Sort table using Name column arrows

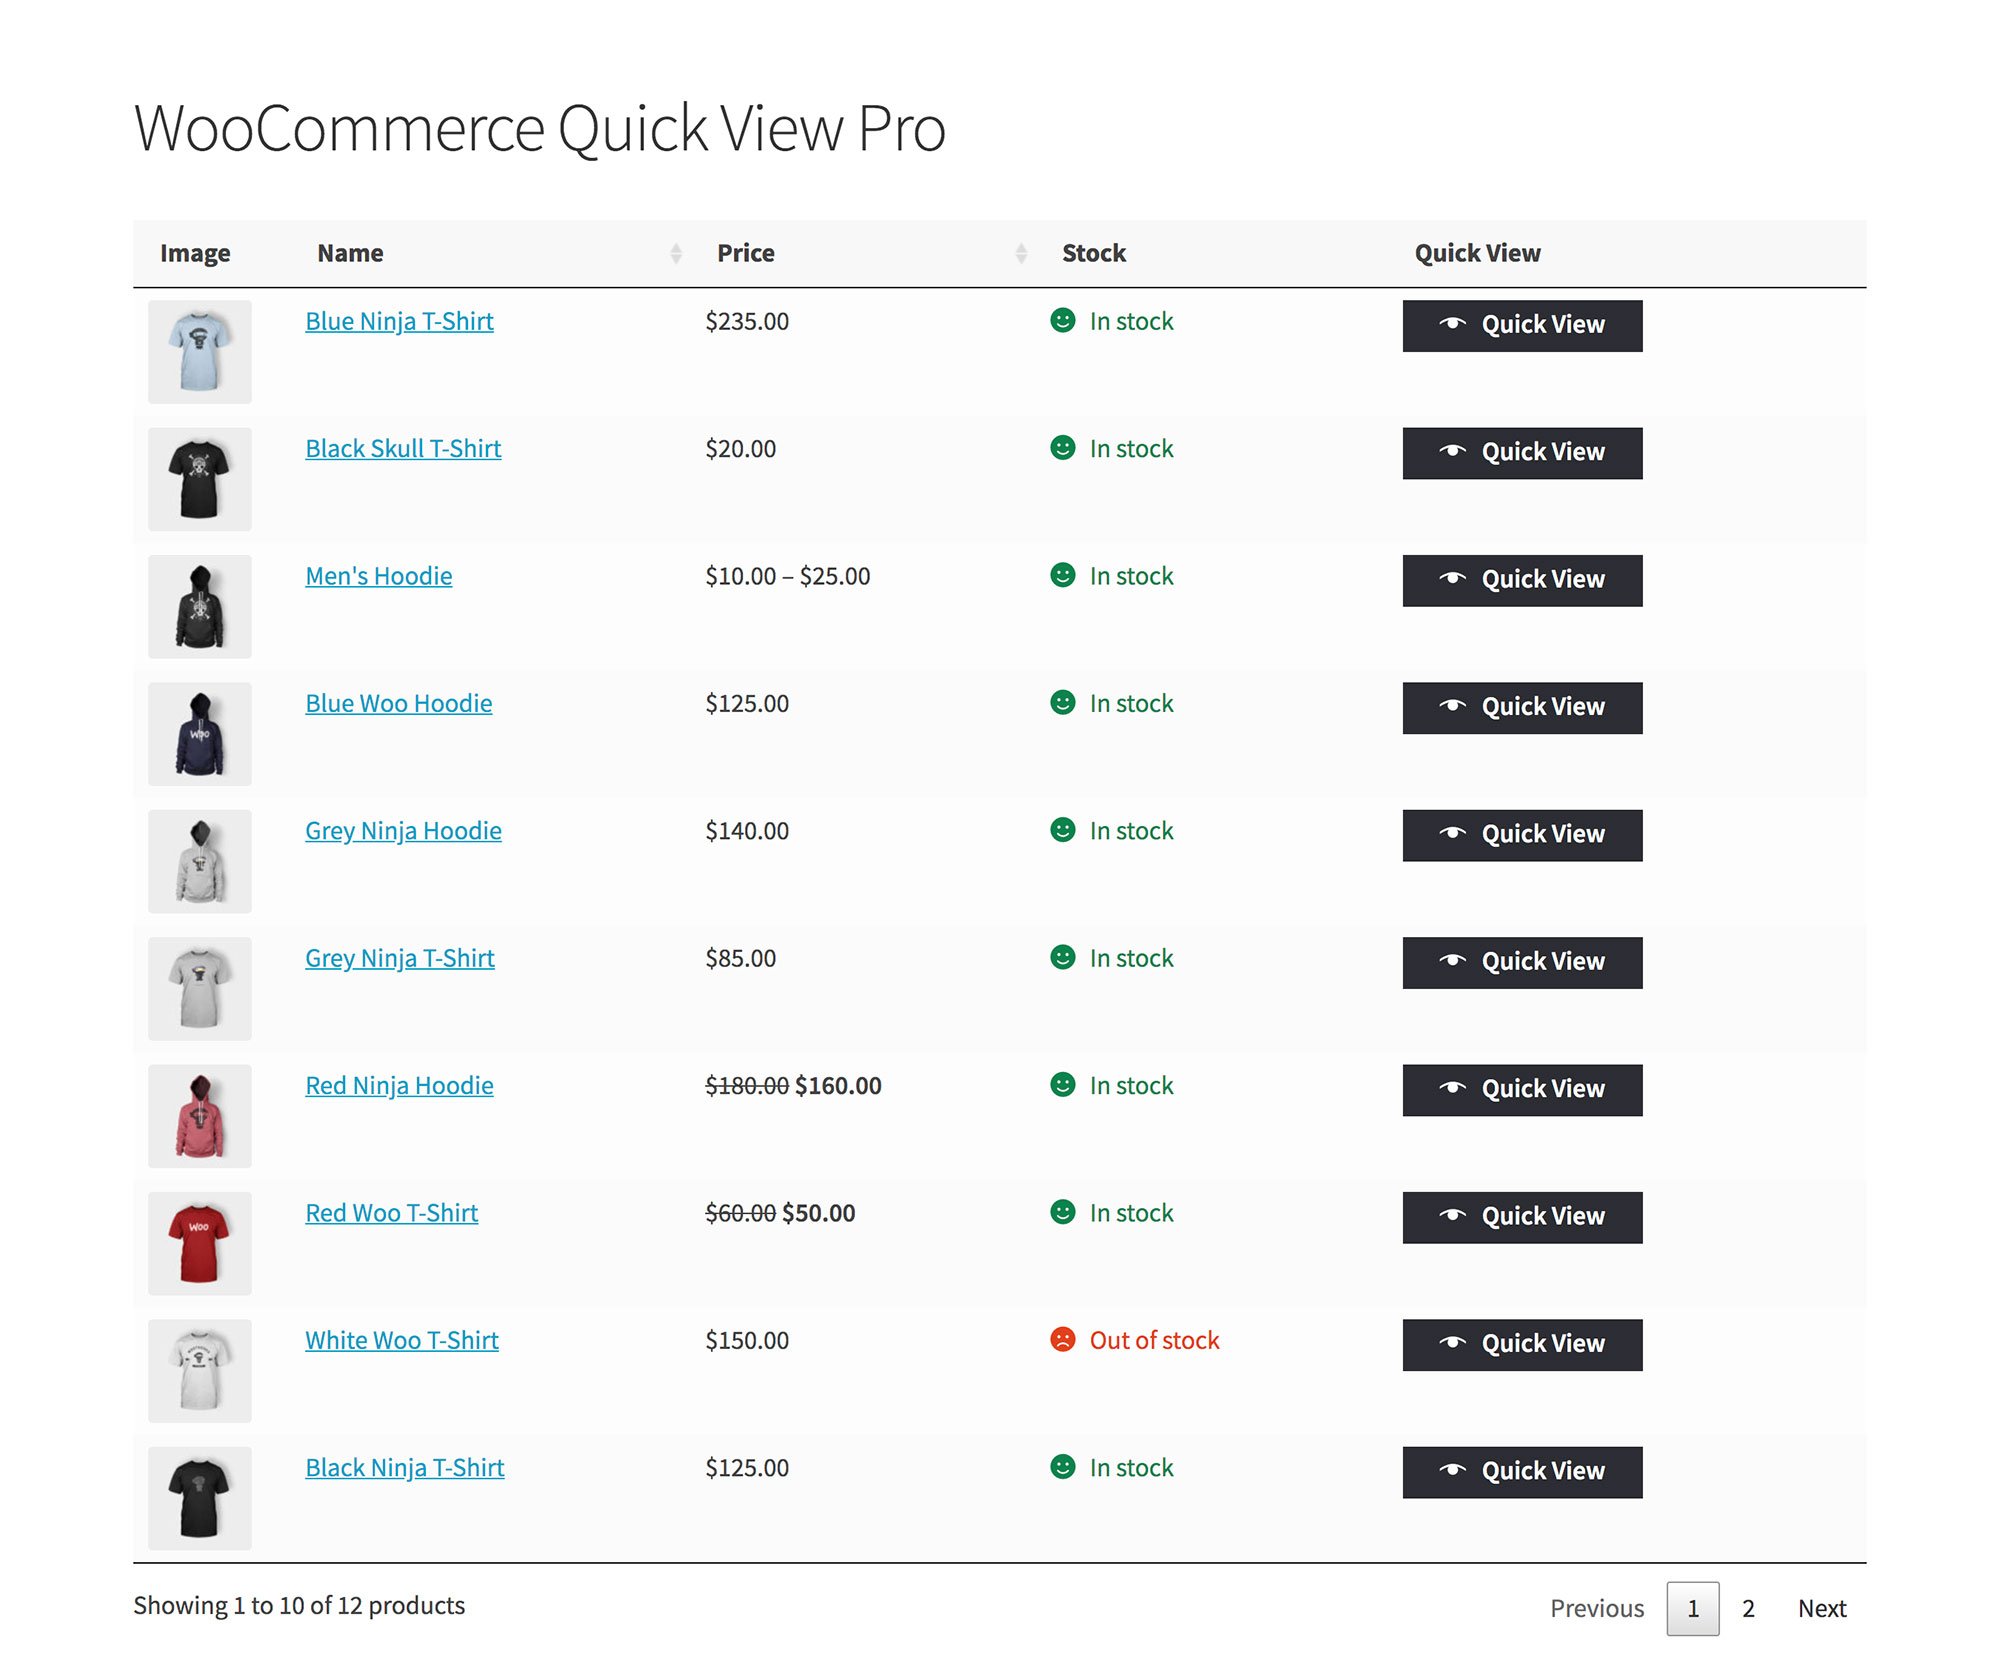point(676,253)
